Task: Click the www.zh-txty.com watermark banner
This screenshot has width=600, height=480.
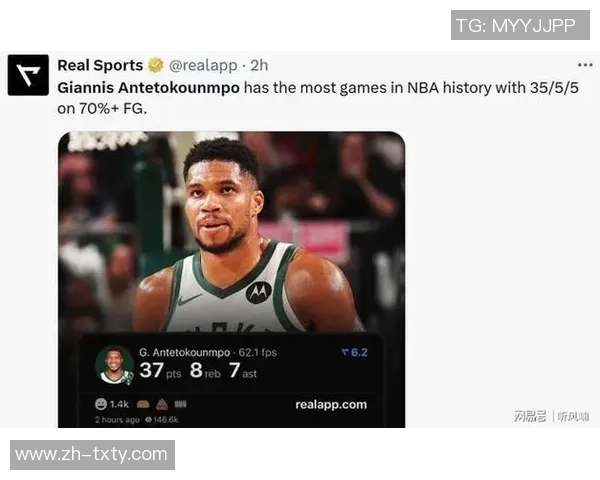Action: point(92,455)
